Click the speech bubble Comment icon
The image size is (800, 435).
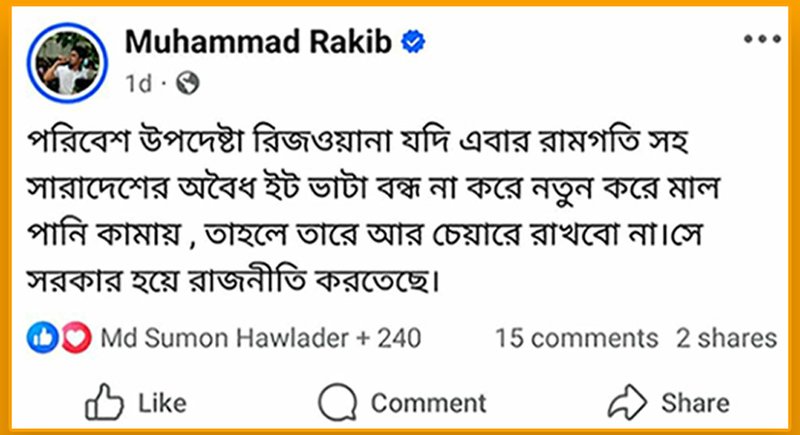(336, 403)
